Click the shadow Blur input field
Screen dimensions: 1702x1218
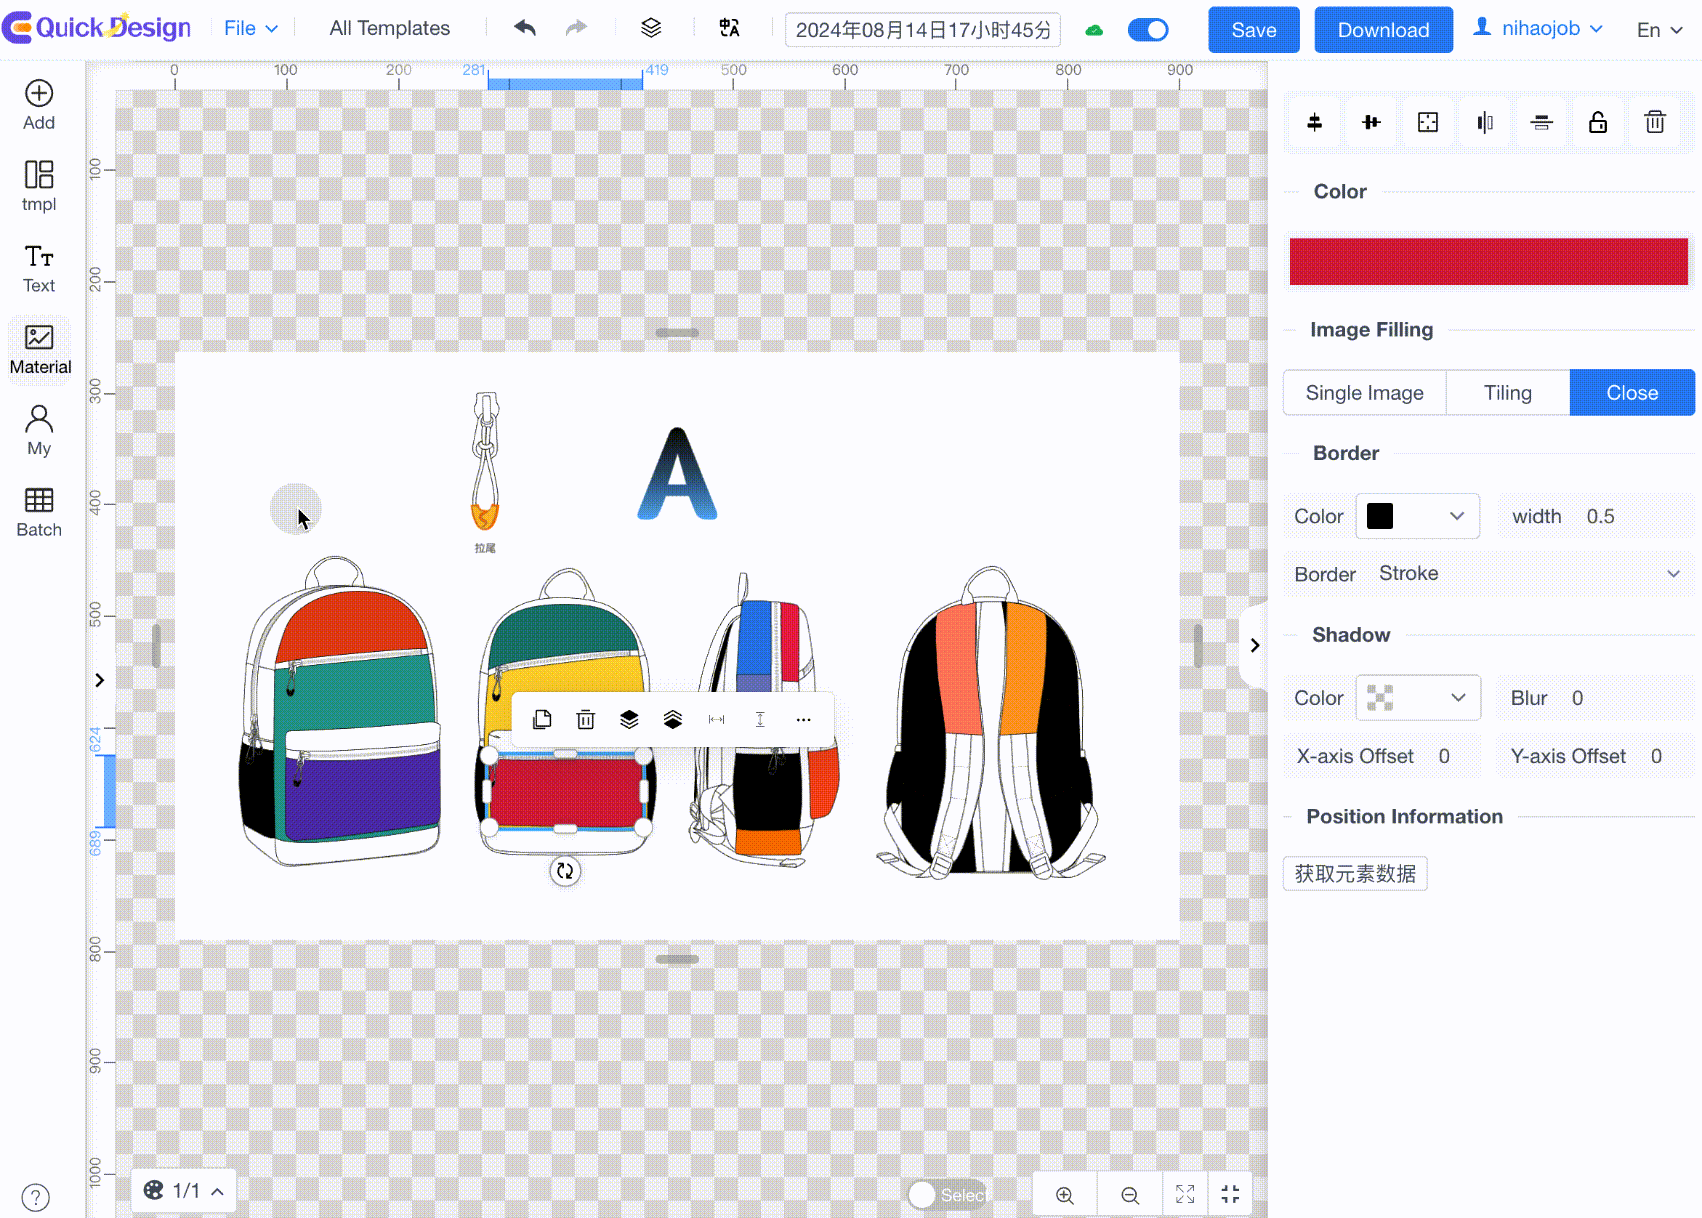pos(1628,698)
